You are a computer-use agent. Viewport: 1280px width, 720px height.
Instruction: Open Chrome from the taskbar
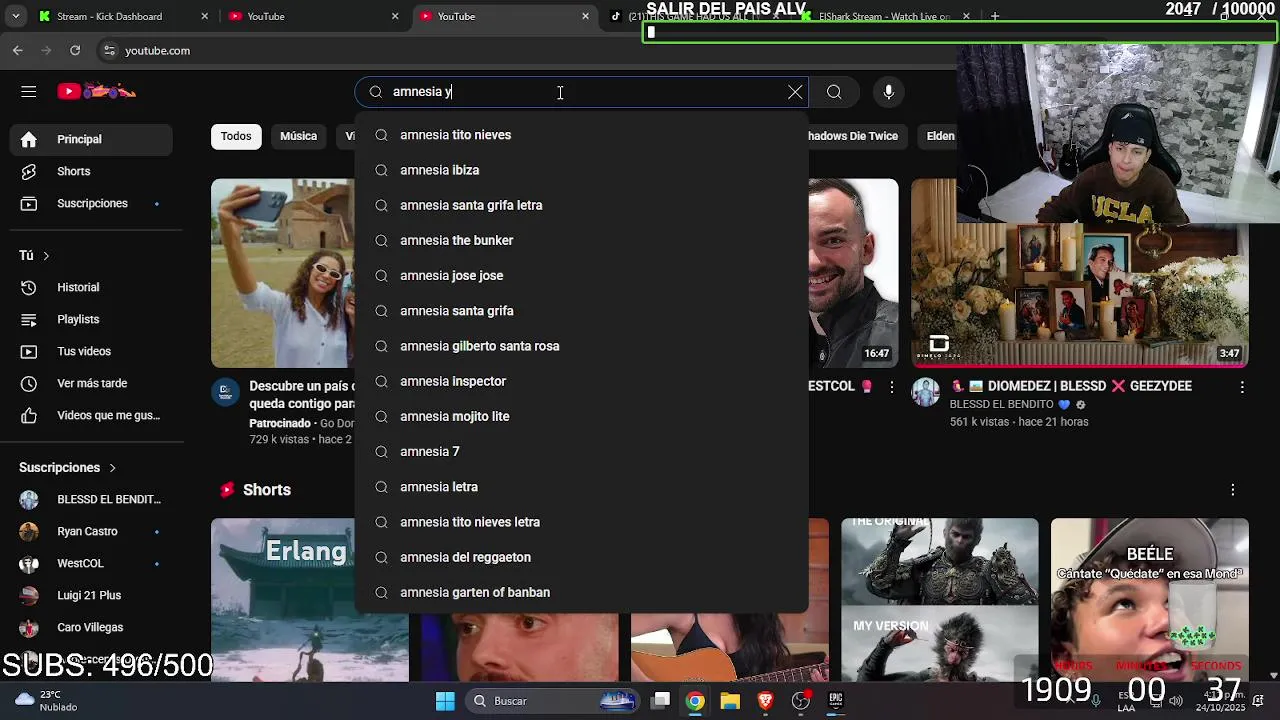click(695, 701)
